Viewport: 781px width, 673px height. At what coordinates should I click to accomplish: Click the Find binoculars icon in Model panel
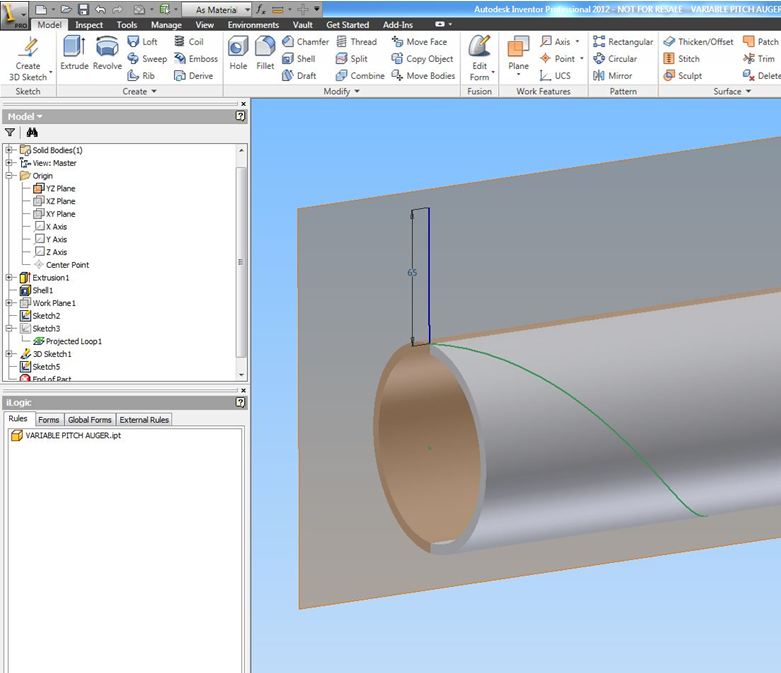pos(32,132)
